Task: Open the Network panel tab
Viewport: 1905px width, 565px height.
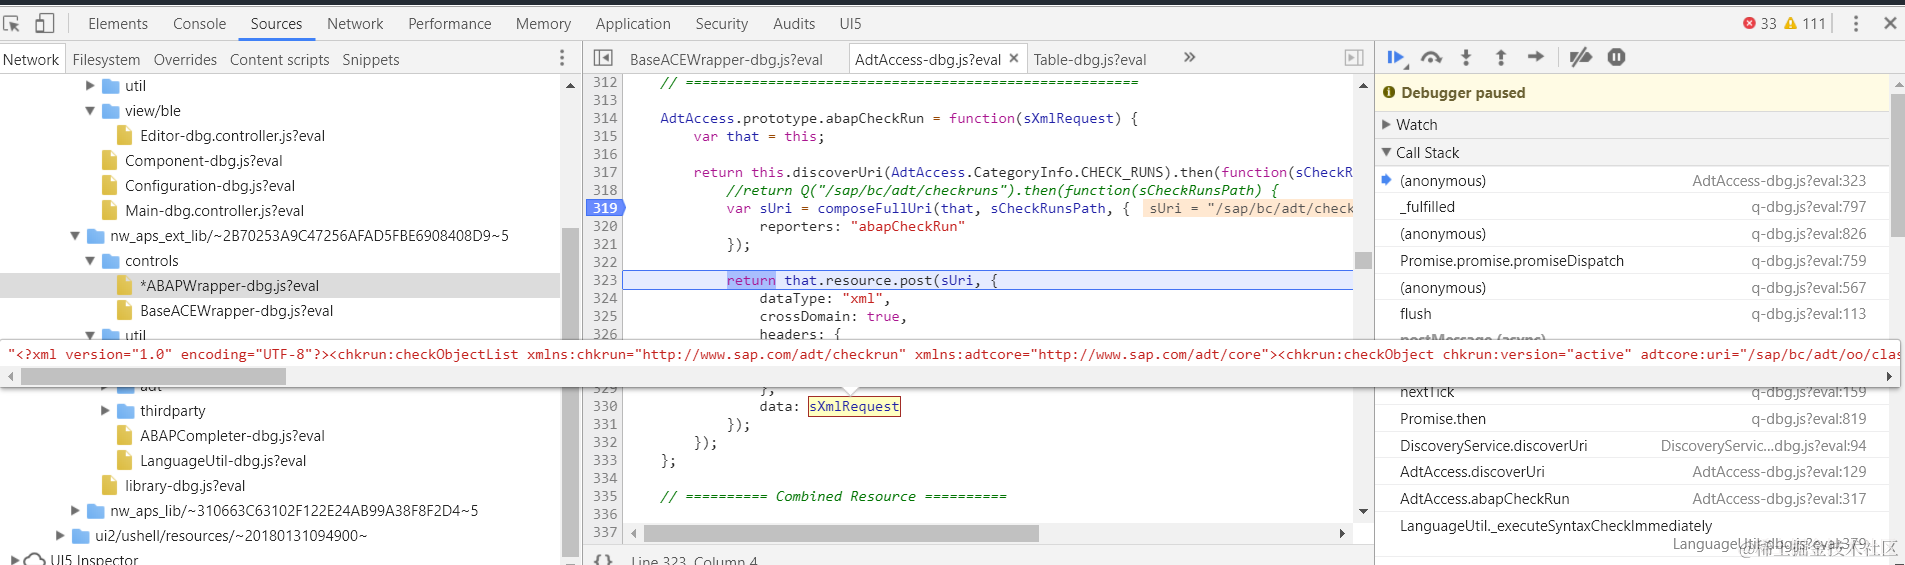Action: pos(355,23)
